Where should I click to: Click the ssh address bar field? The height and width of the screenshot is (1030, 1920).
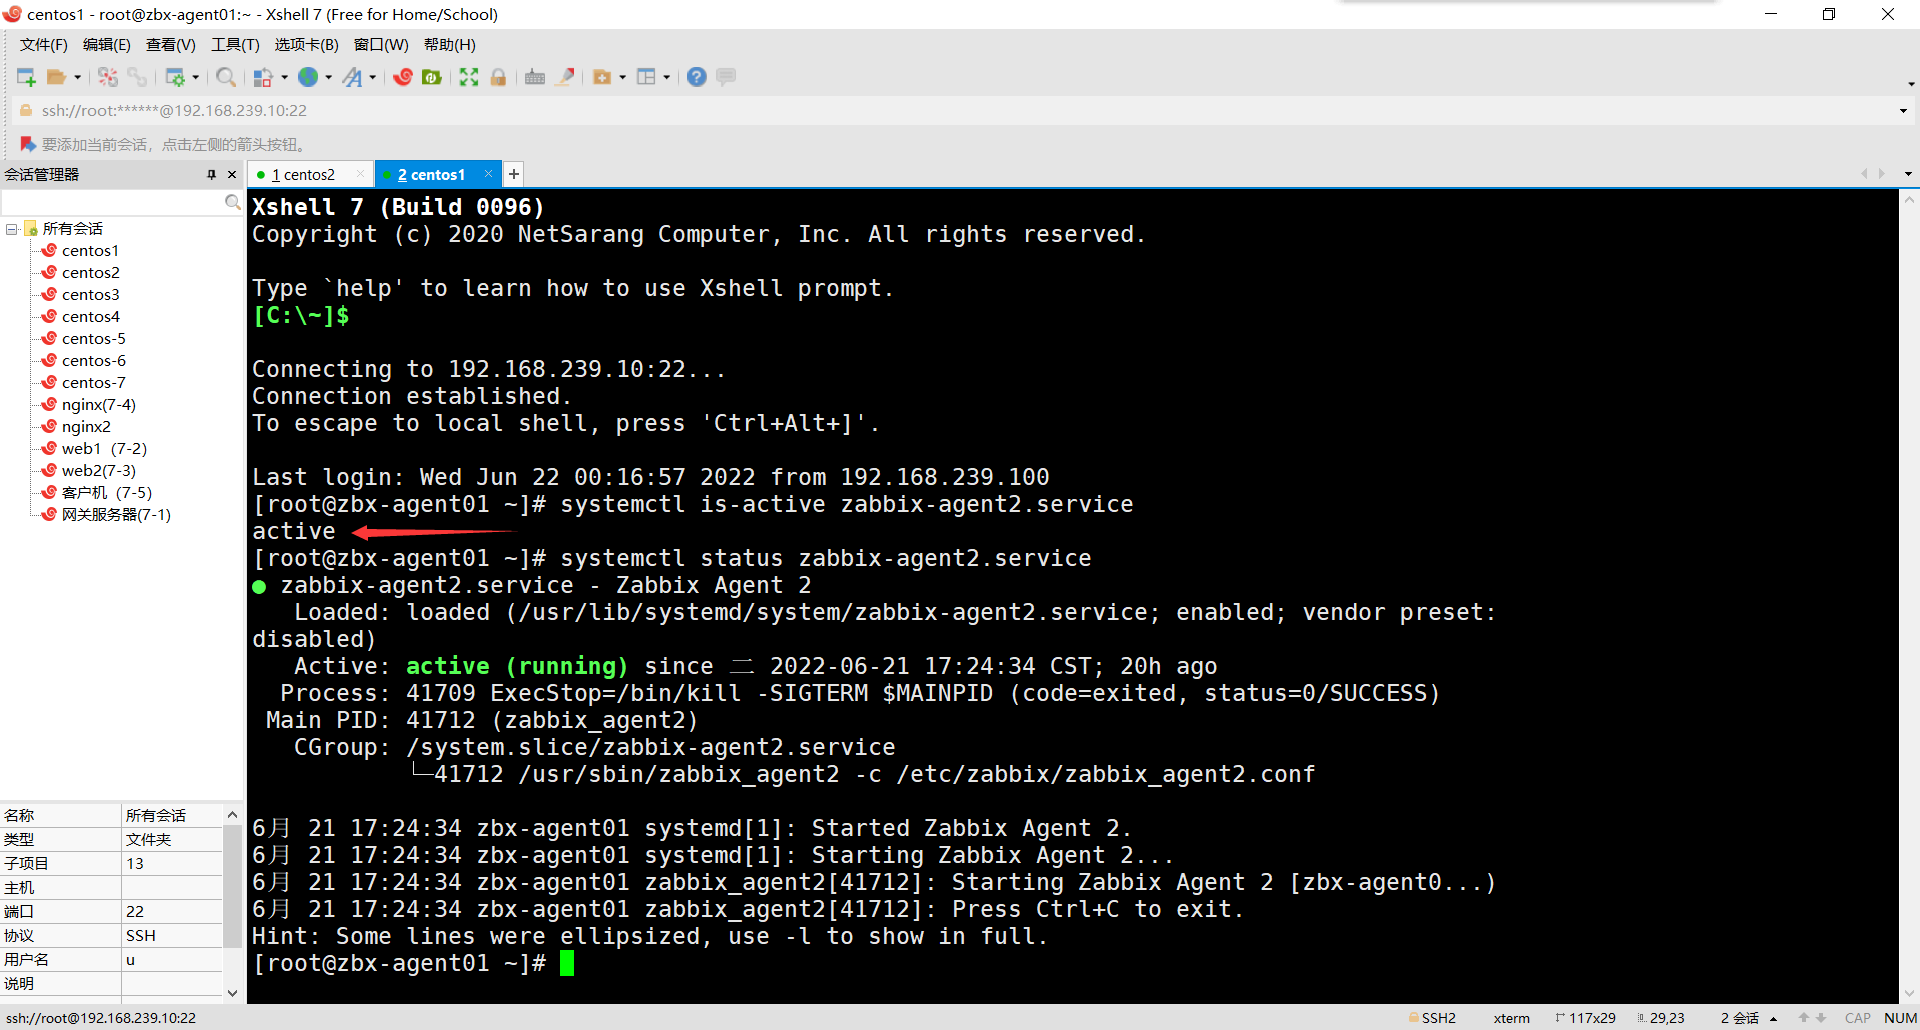pyautogui.click(x=960, y=110)
